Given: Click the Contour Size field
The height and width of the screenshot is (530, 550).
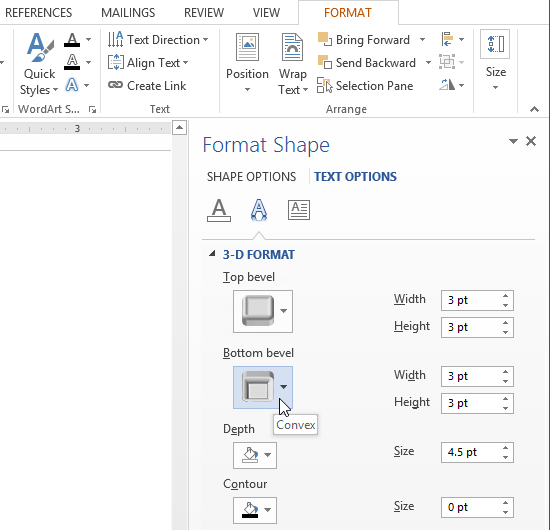Looking at the screenshot, I should tap(471, 507).
